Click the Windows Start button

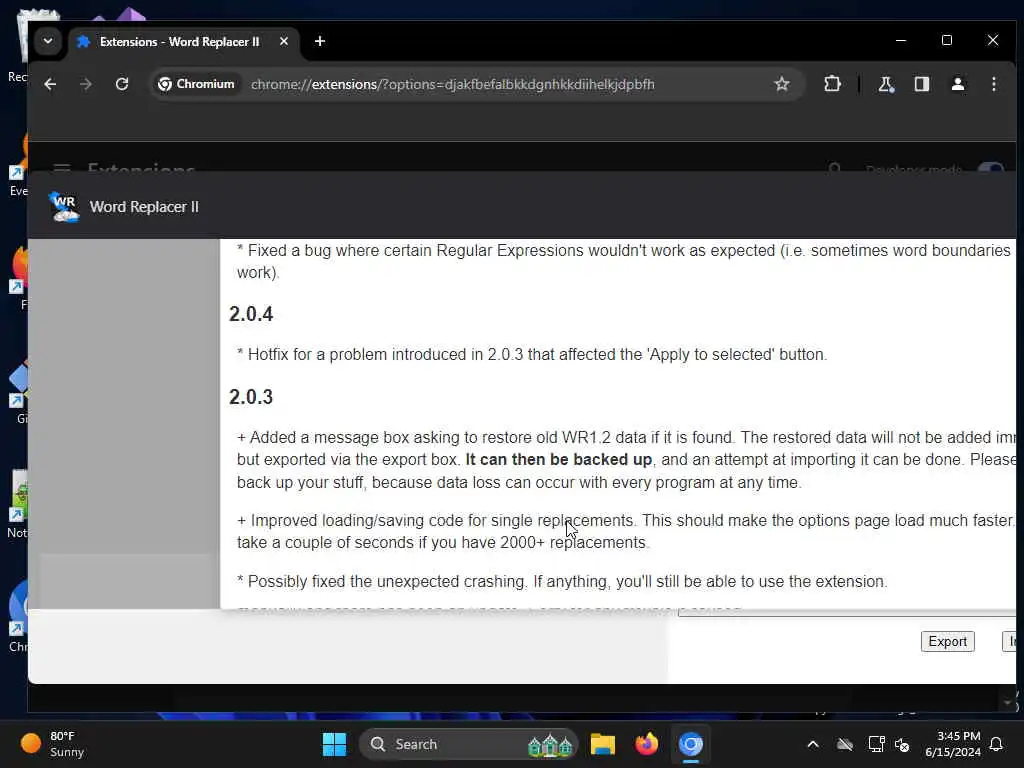tap(334, 744)
